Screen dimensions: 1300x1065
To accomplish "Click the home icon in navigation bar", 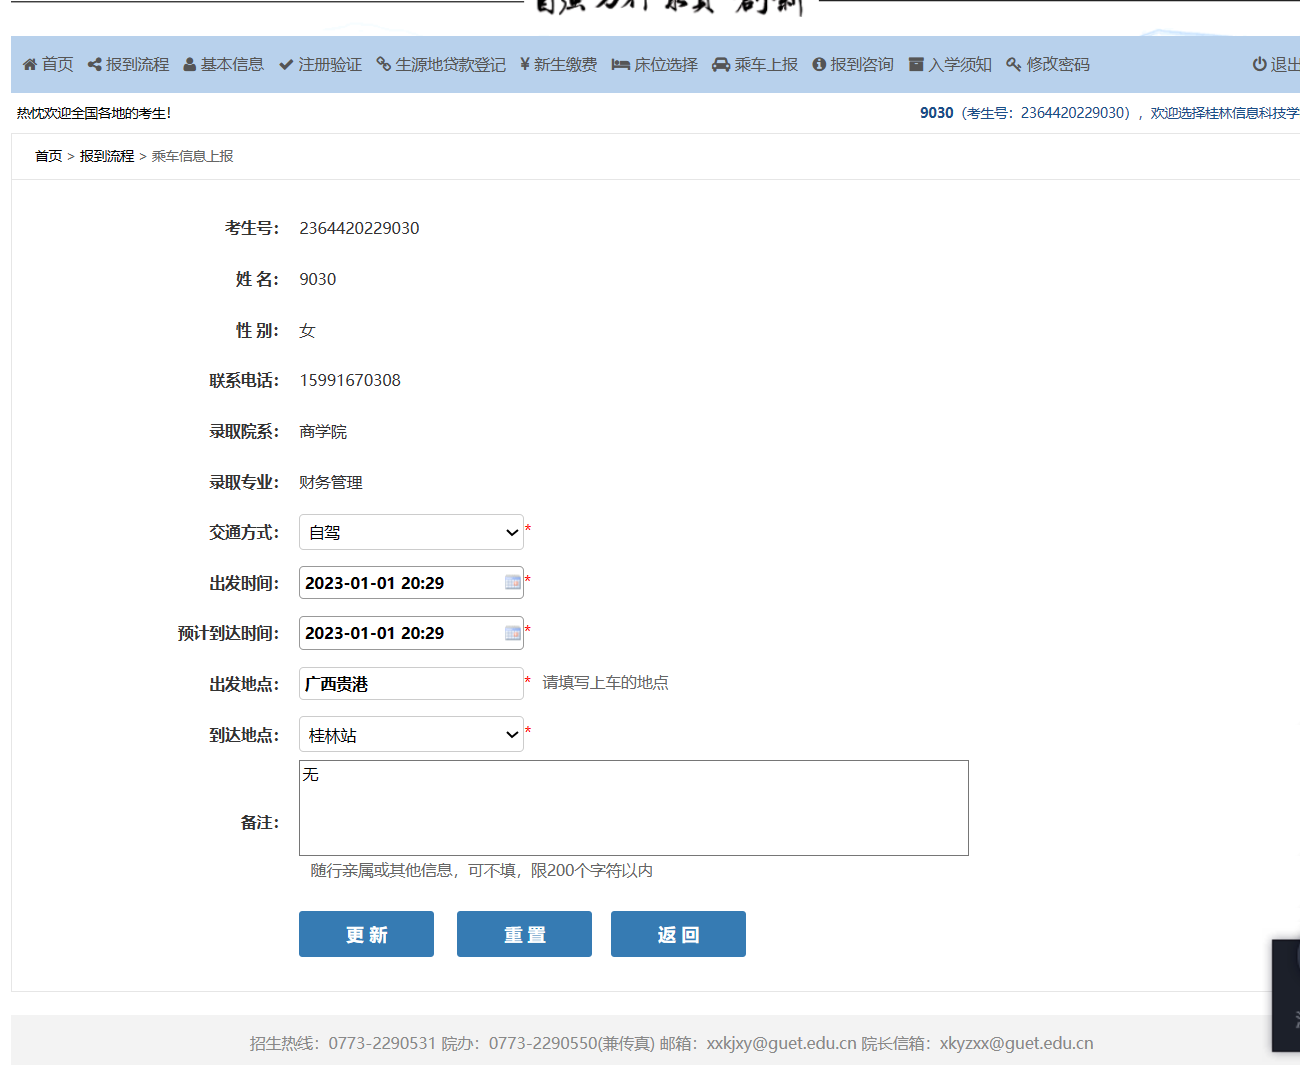I will (30, 65).
